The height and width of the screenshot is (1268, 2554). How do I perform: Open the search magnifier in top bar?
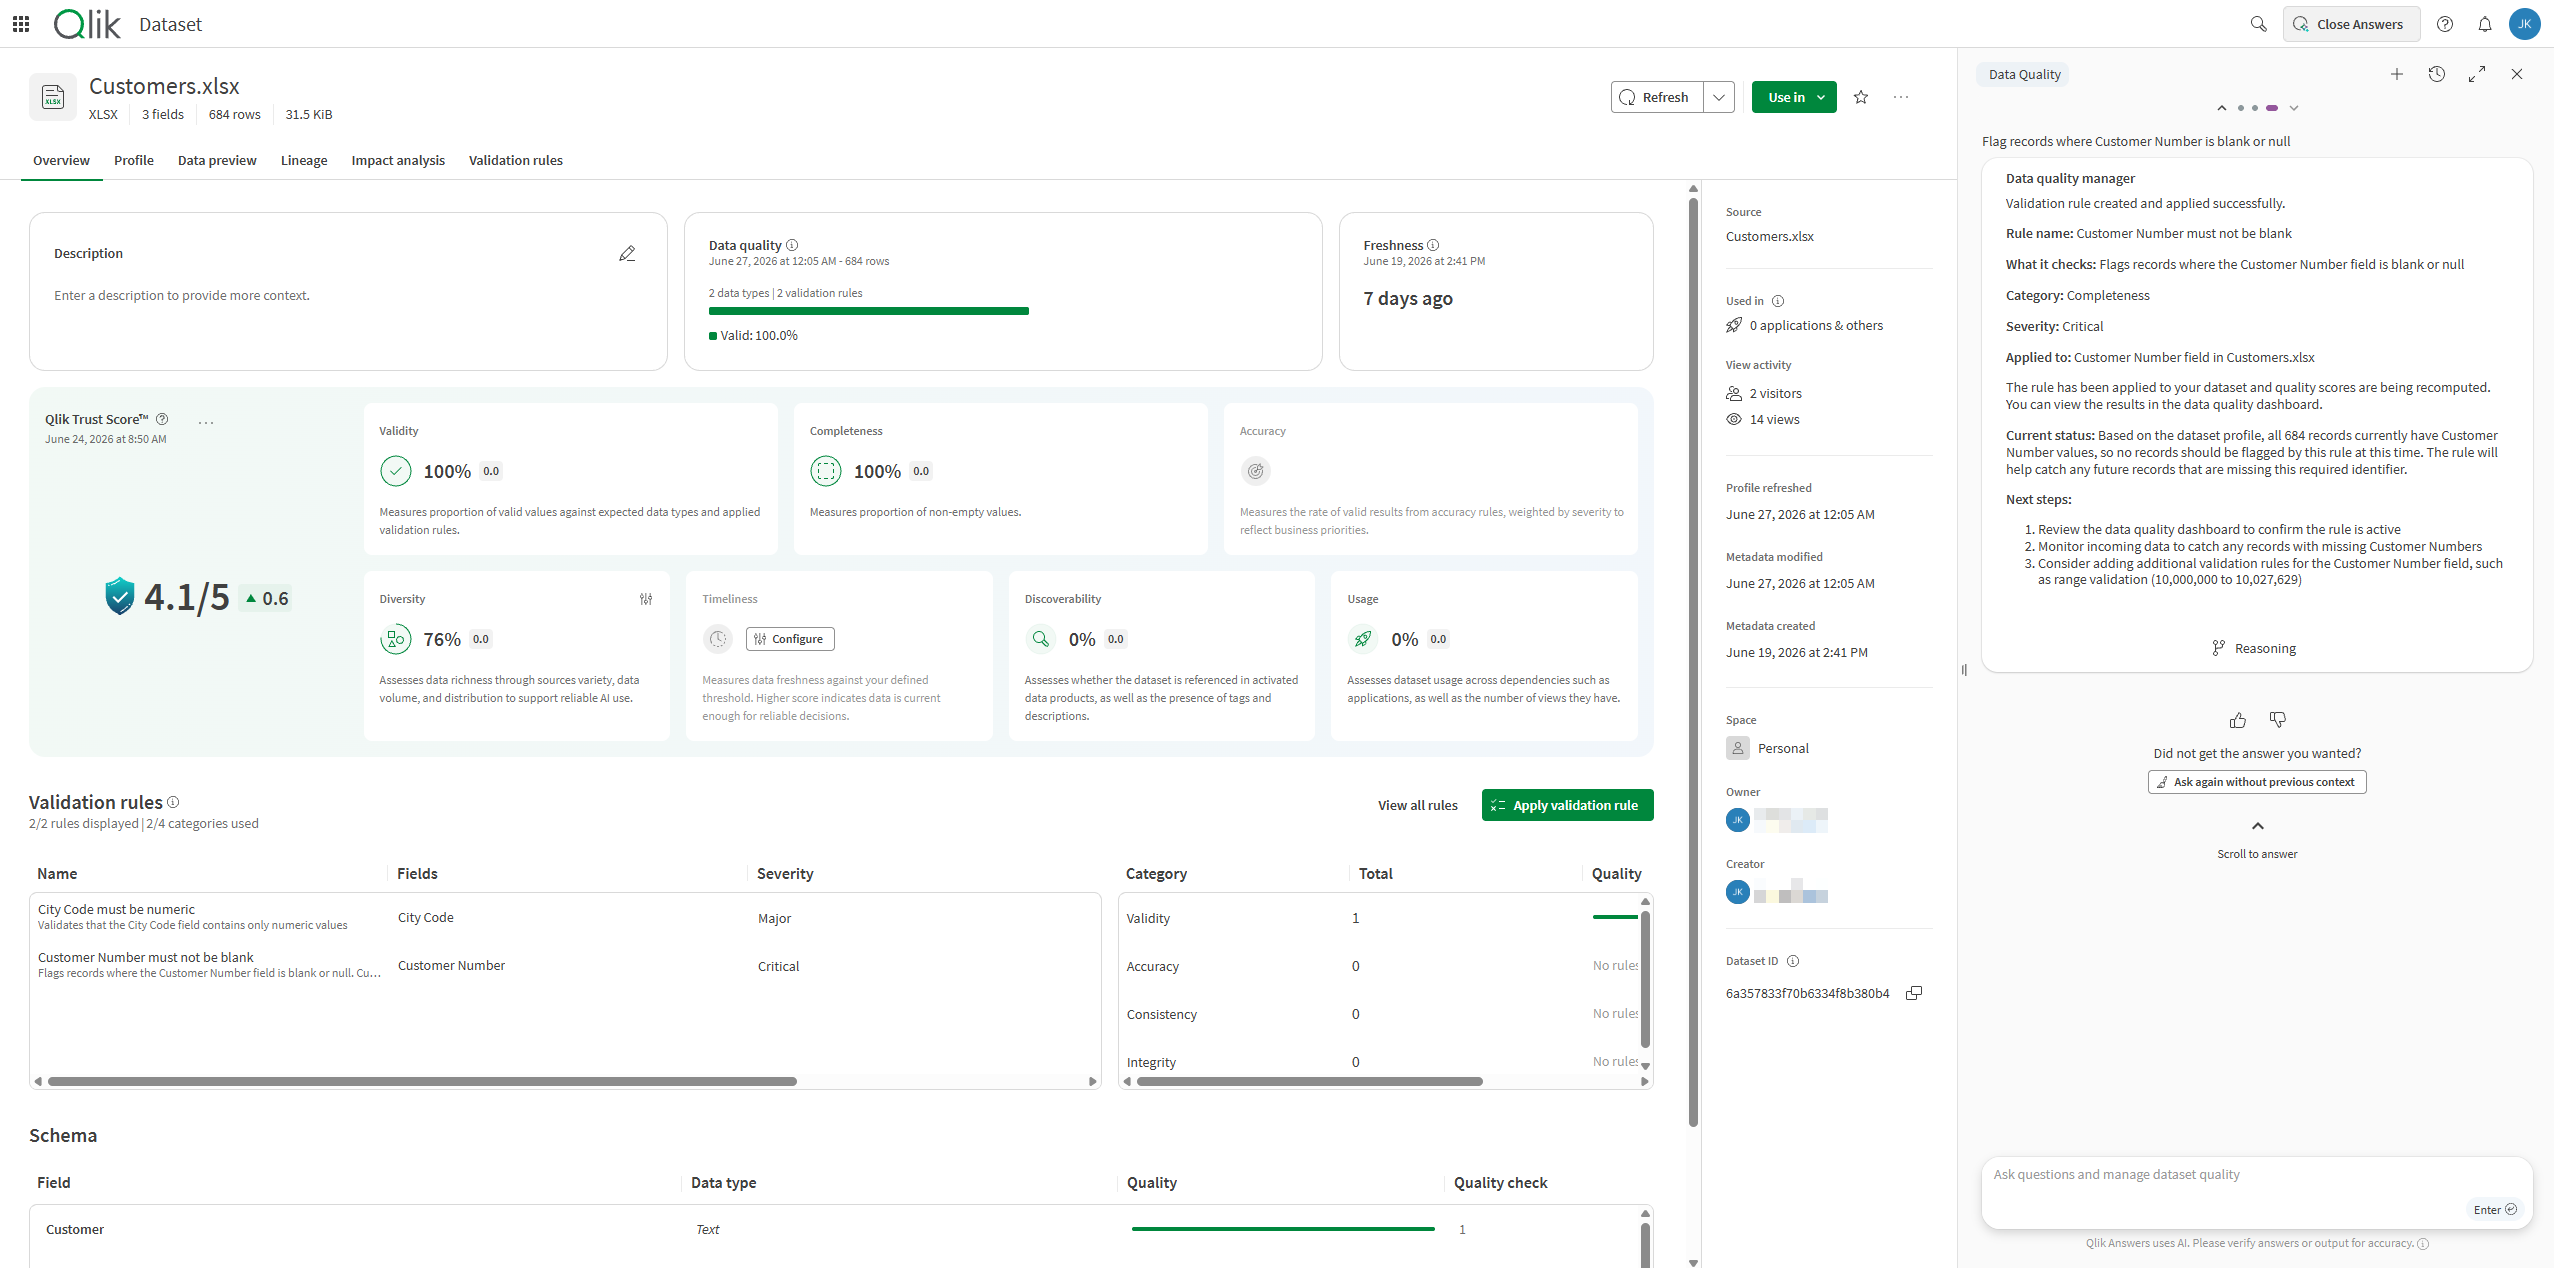coord(2258,24)
